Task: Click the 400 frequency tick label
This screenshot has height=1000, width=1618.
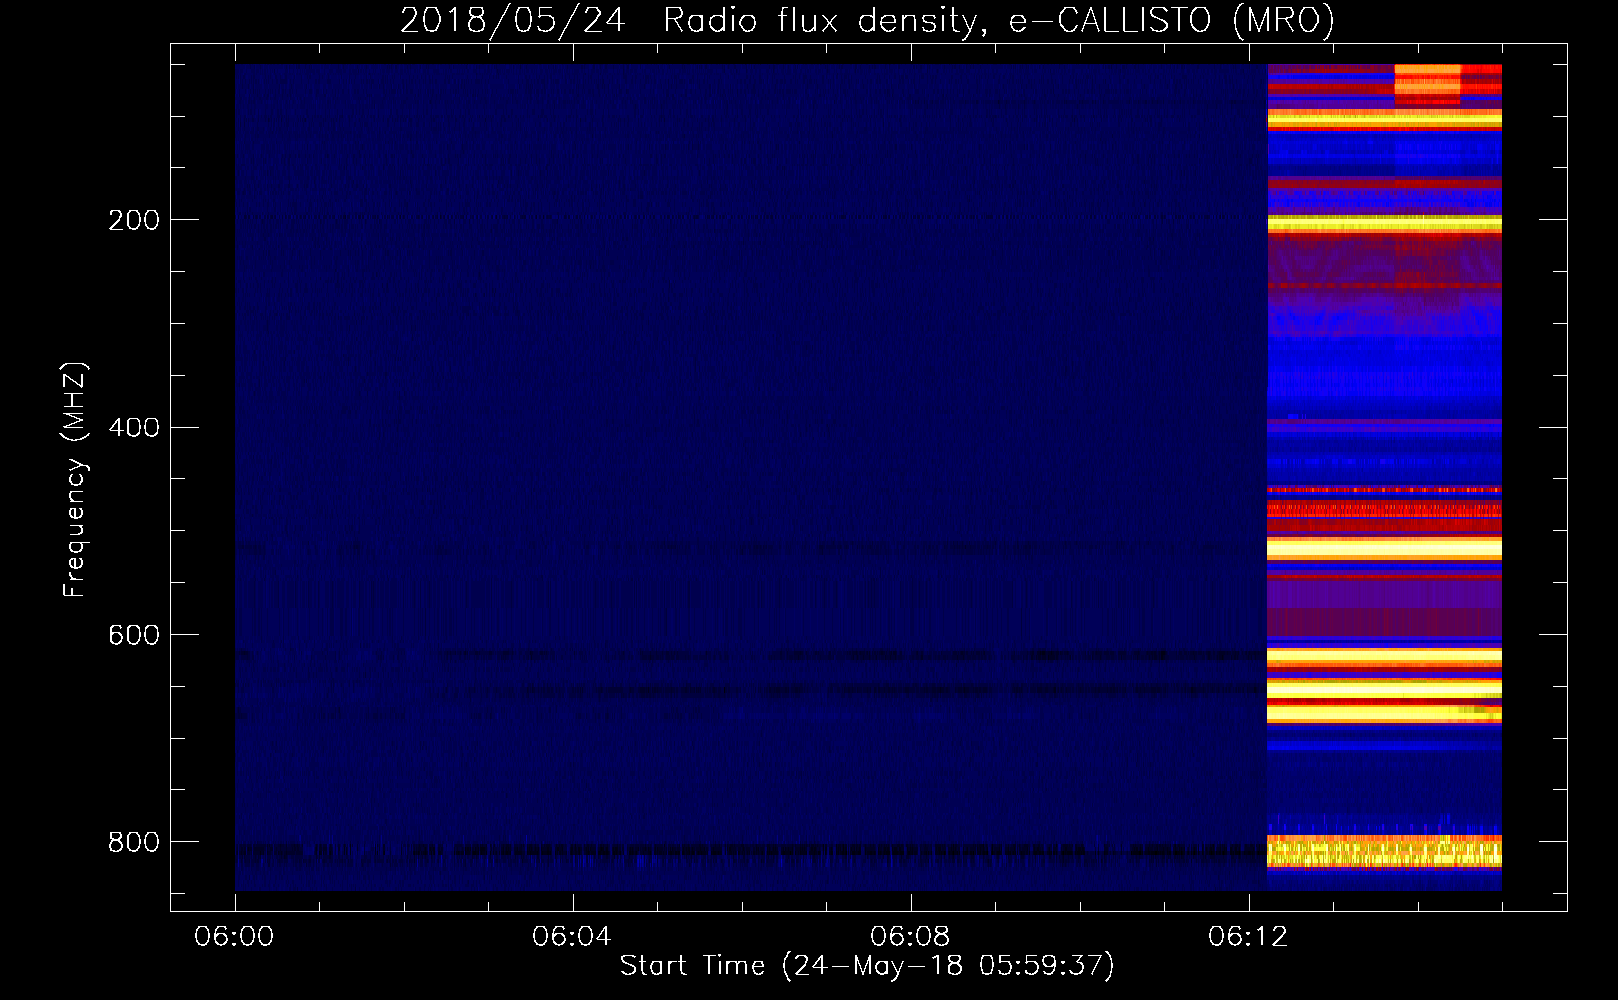Action: [134, 427]
